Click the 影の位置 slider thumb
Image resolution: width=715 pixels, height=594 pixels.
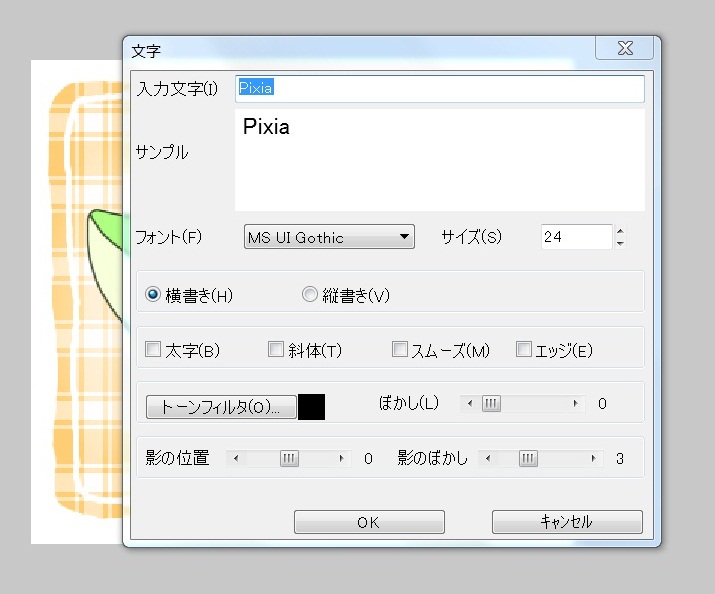click(x=289, y=458)
